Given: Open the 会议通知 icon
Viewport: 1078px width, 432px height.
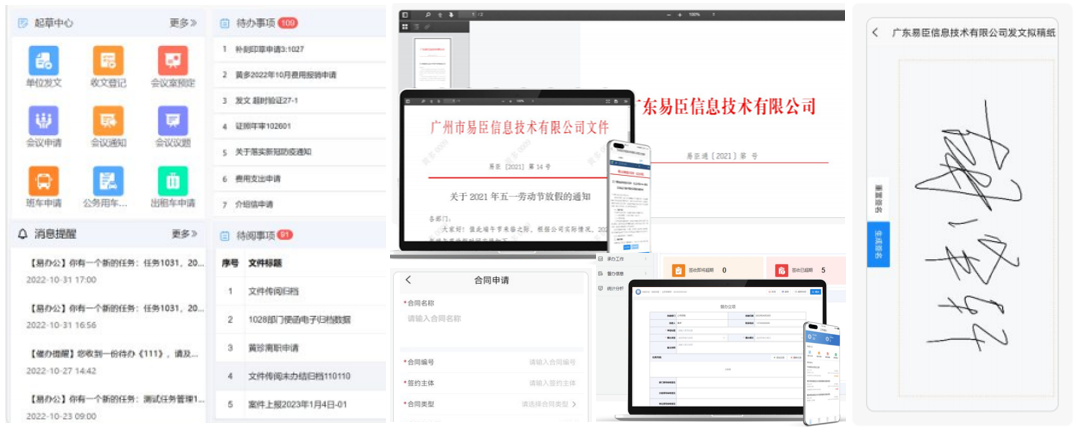Looking at the screenshot, I should pos(108,121).
